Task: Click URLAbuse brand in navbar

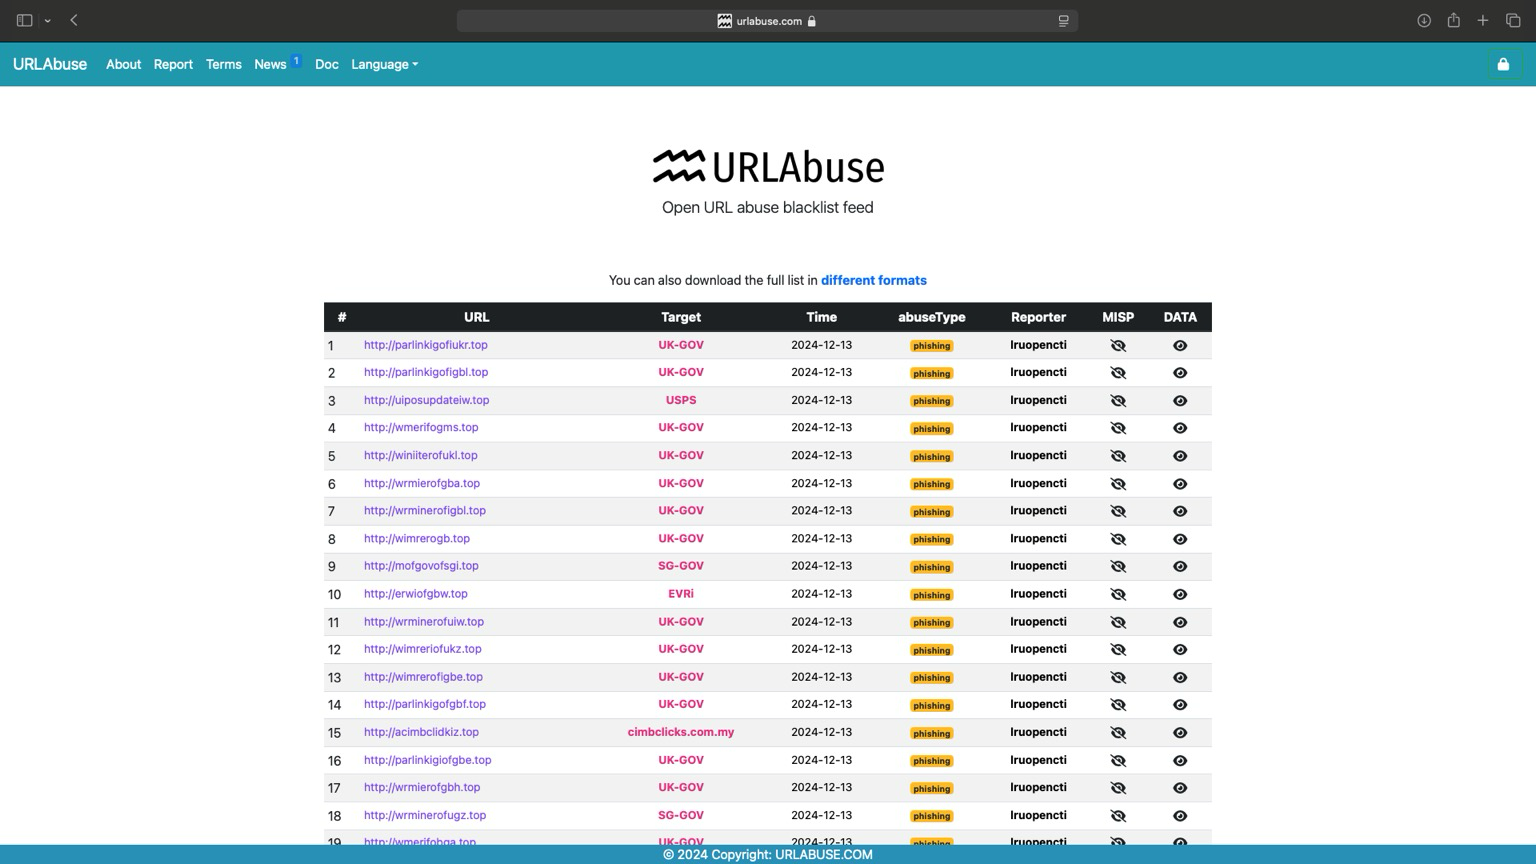Action: tap(50, 64)
